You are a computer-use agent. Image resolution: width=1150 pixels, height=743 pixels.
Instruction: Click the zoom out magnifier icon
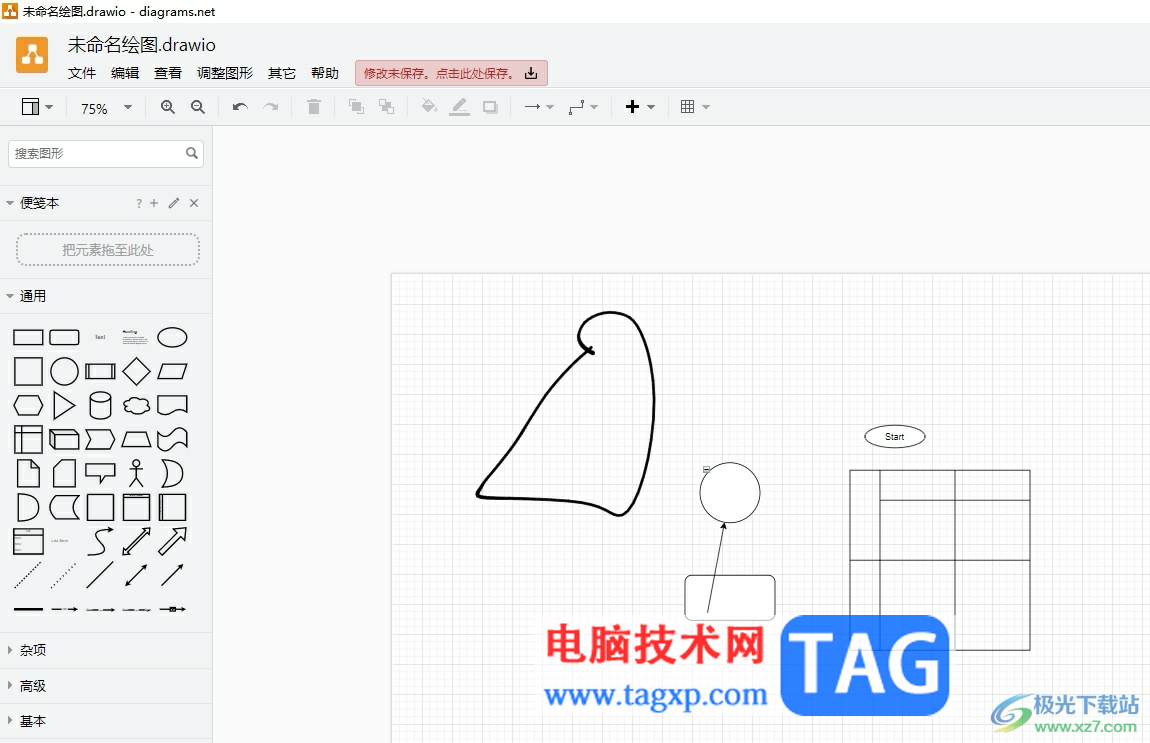coord(198,107)
